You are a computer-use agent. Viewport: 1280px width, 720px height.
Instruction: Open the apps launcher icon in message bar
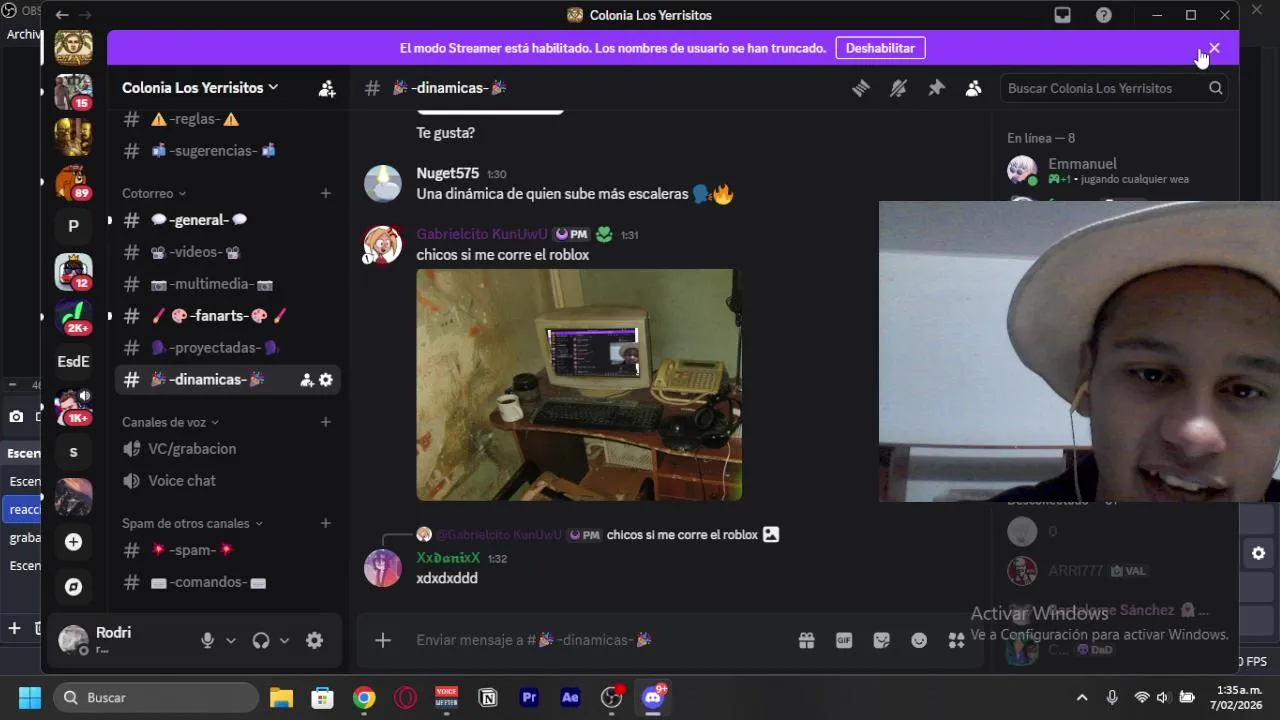point(956,640)
